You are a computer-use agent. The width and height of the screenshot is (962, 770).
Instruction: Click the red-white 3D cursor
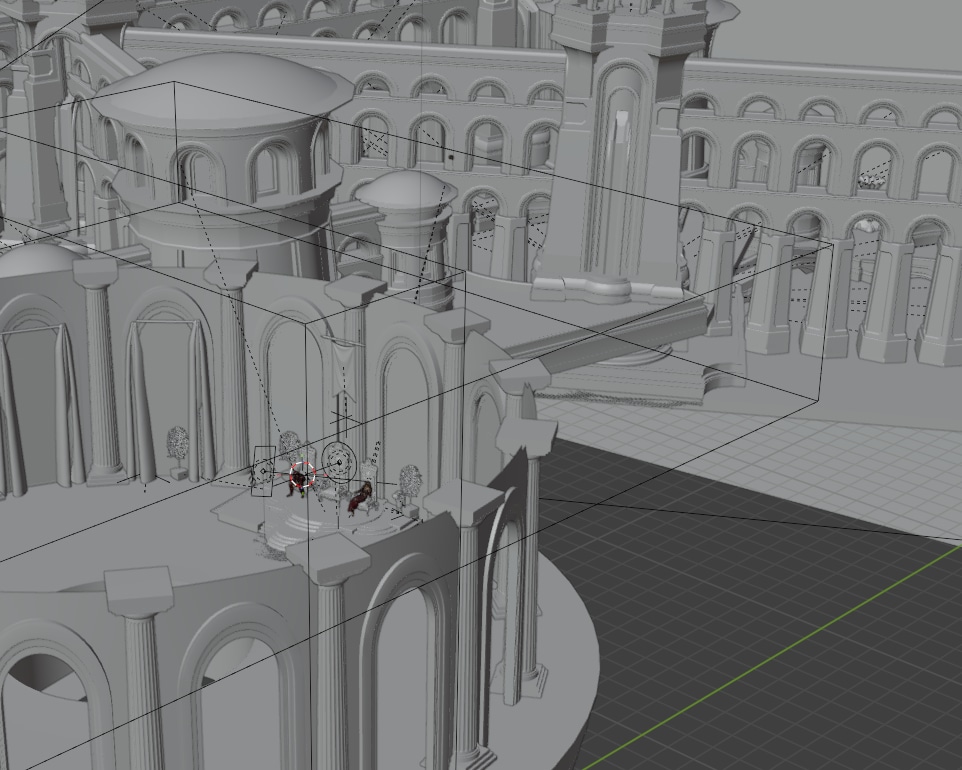coord(301,475)
